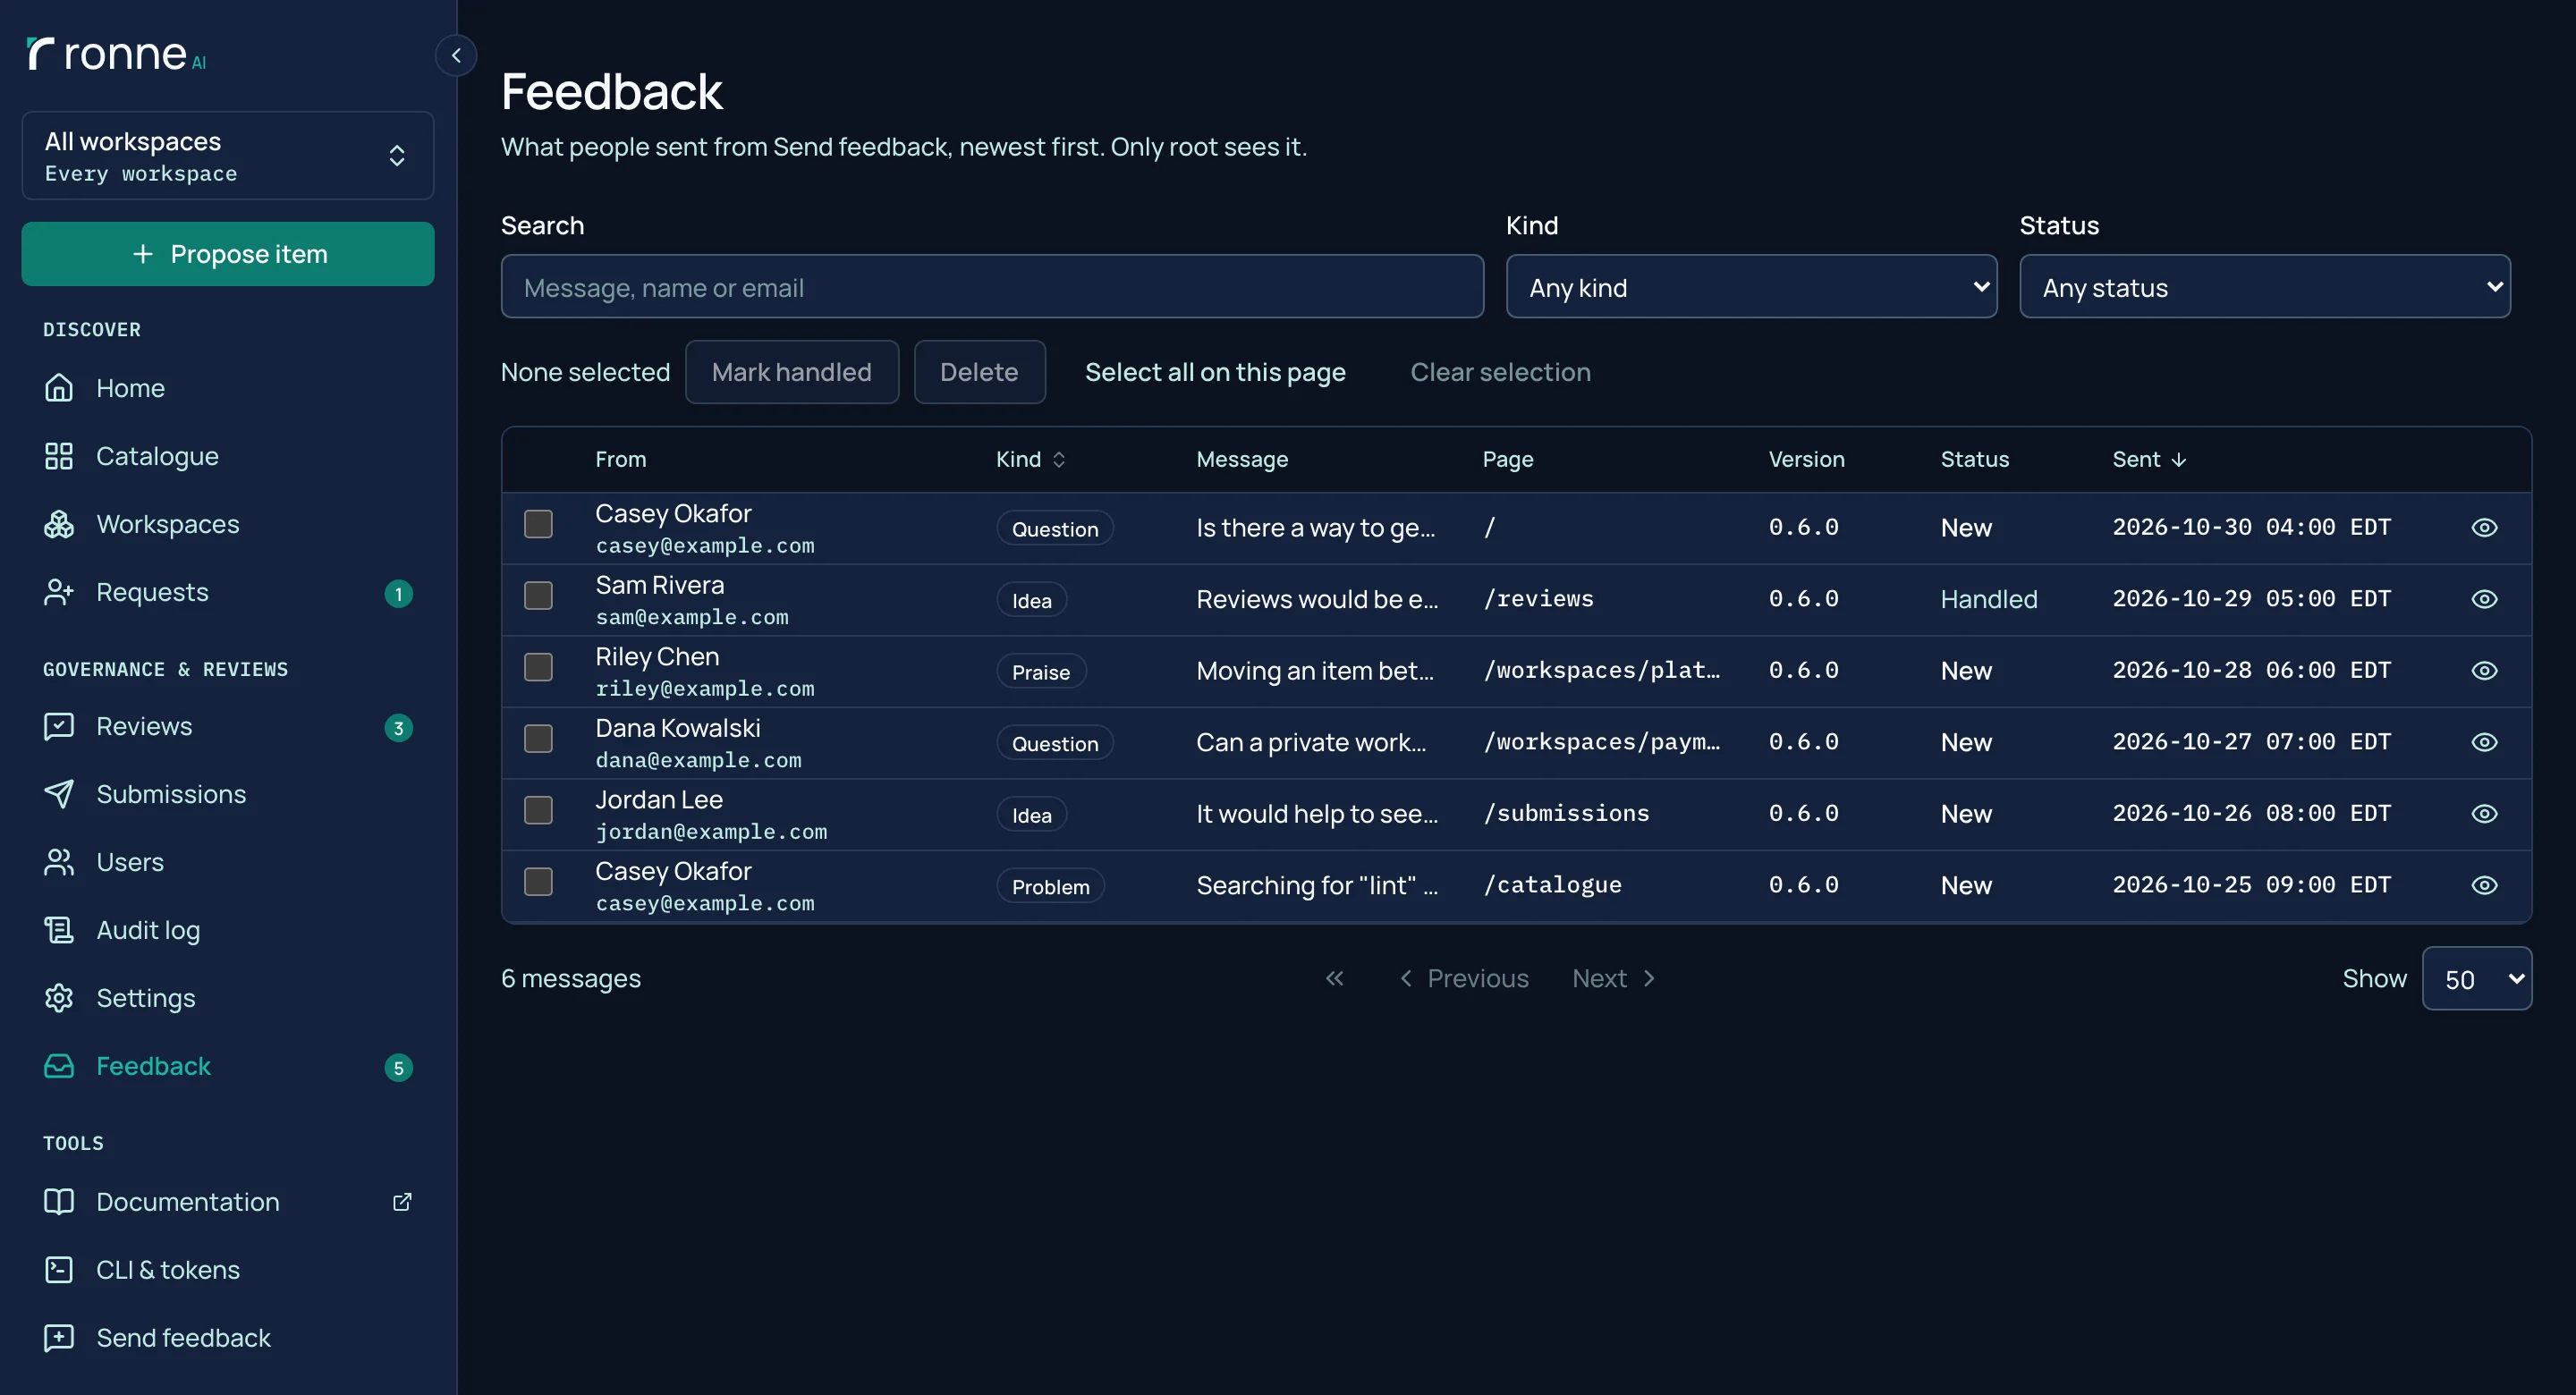Click the Documentation book icon
This screenshot has height=1395, width=2576.
click(59, 1202)
